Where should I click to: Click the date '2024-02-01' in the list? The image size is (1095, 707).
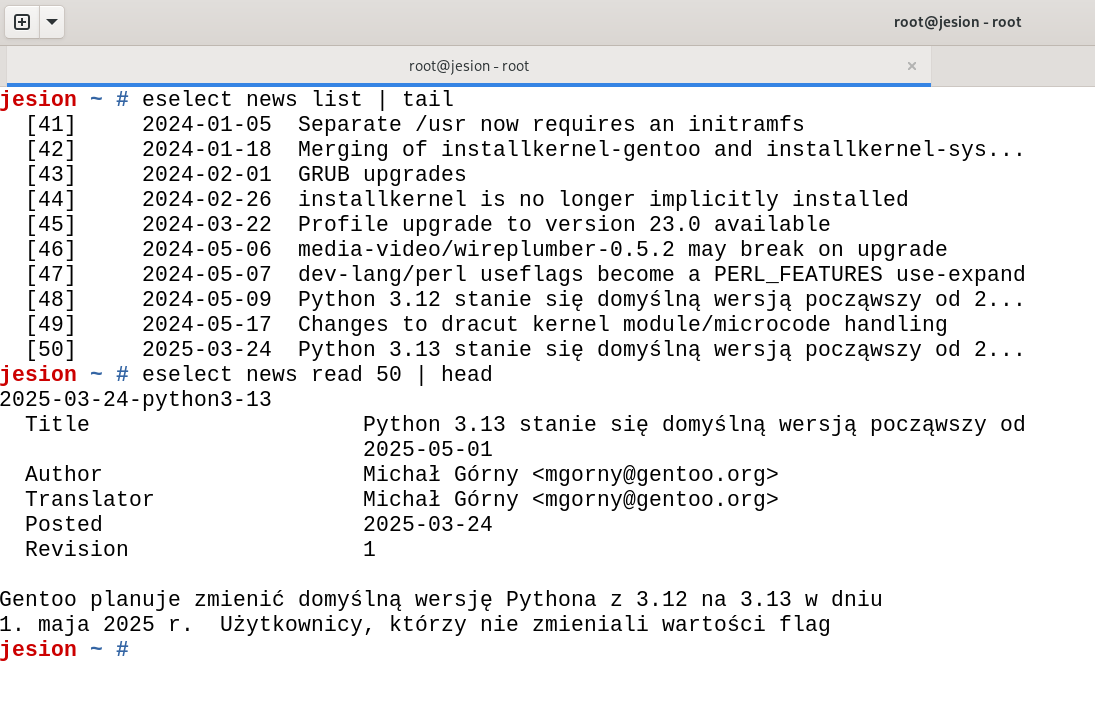tap(207, 175)
